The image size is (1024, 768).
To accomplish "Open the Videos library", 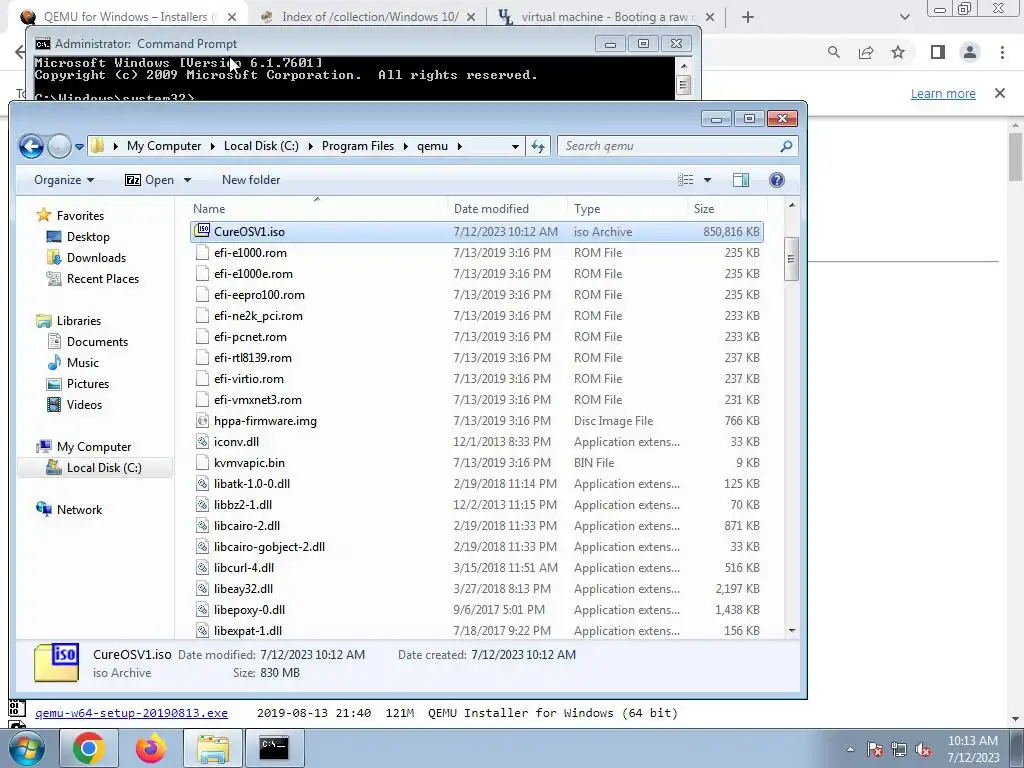I will coord(84,405).
